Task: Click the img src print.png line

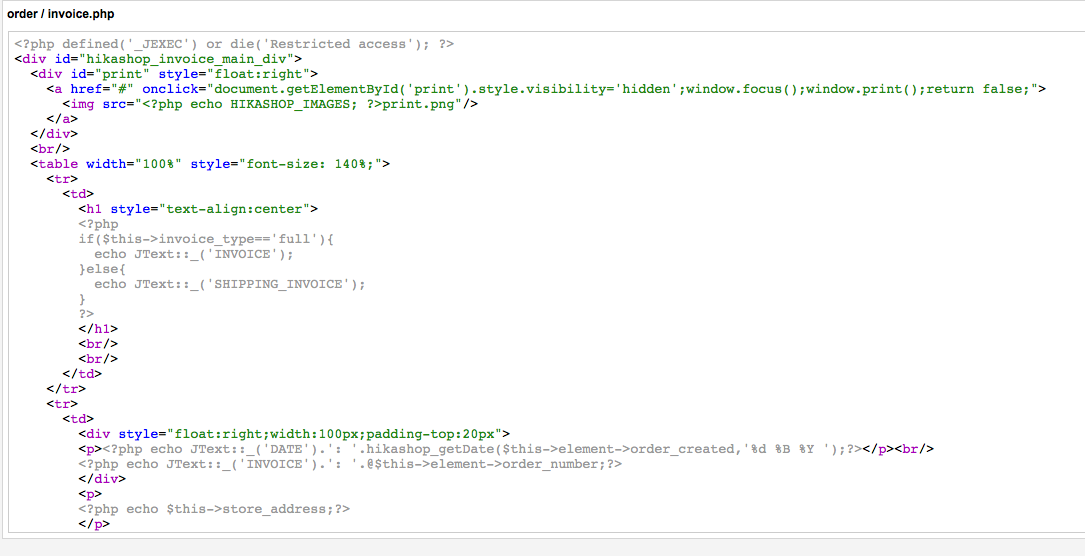Action: click(270, 104)
